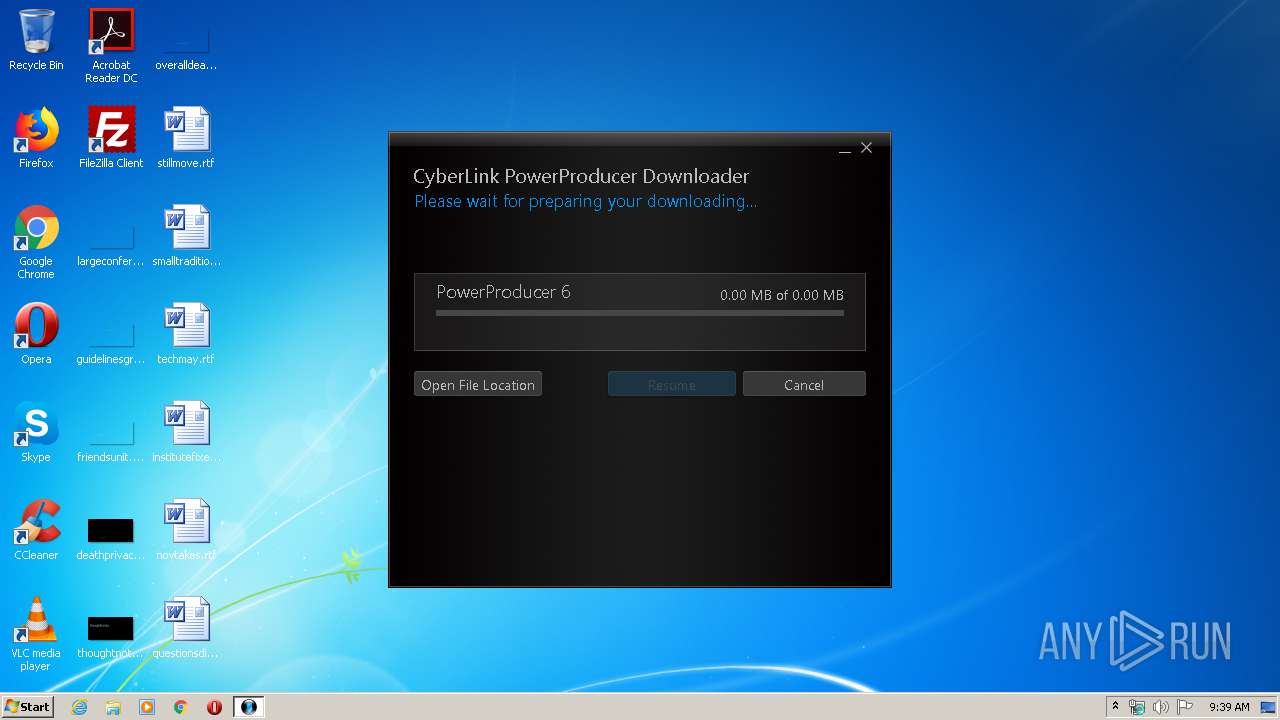Select novtakes.rtf document icon

click(186, 530)
